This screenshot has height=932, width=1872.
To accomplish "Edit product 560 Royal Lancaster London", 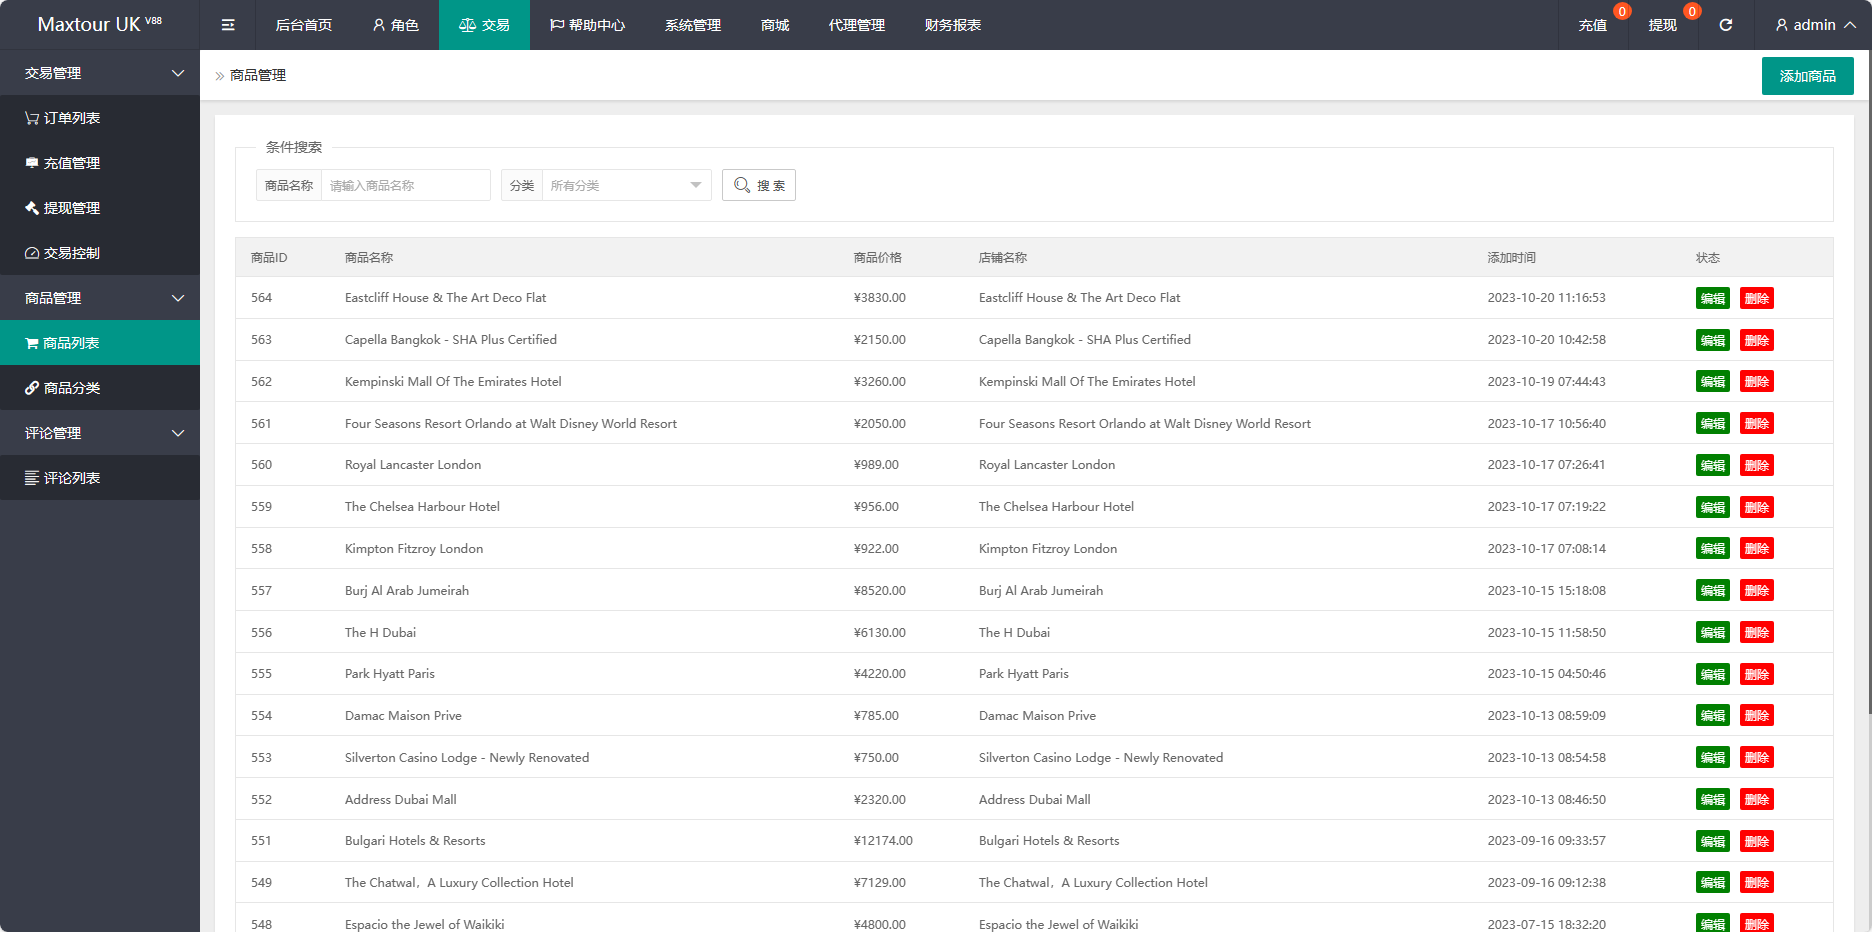I will (x=1713, y=465).
